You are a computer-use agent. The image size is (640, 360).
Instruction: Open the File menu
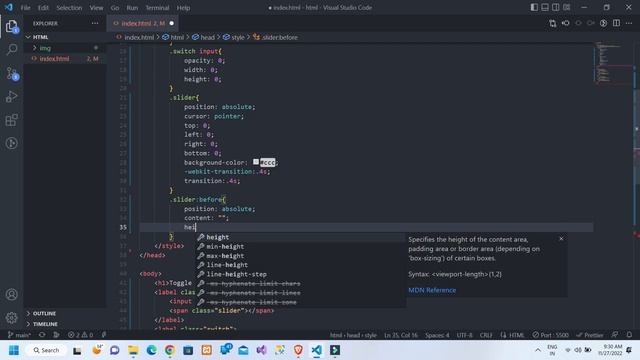coord(25,7)
